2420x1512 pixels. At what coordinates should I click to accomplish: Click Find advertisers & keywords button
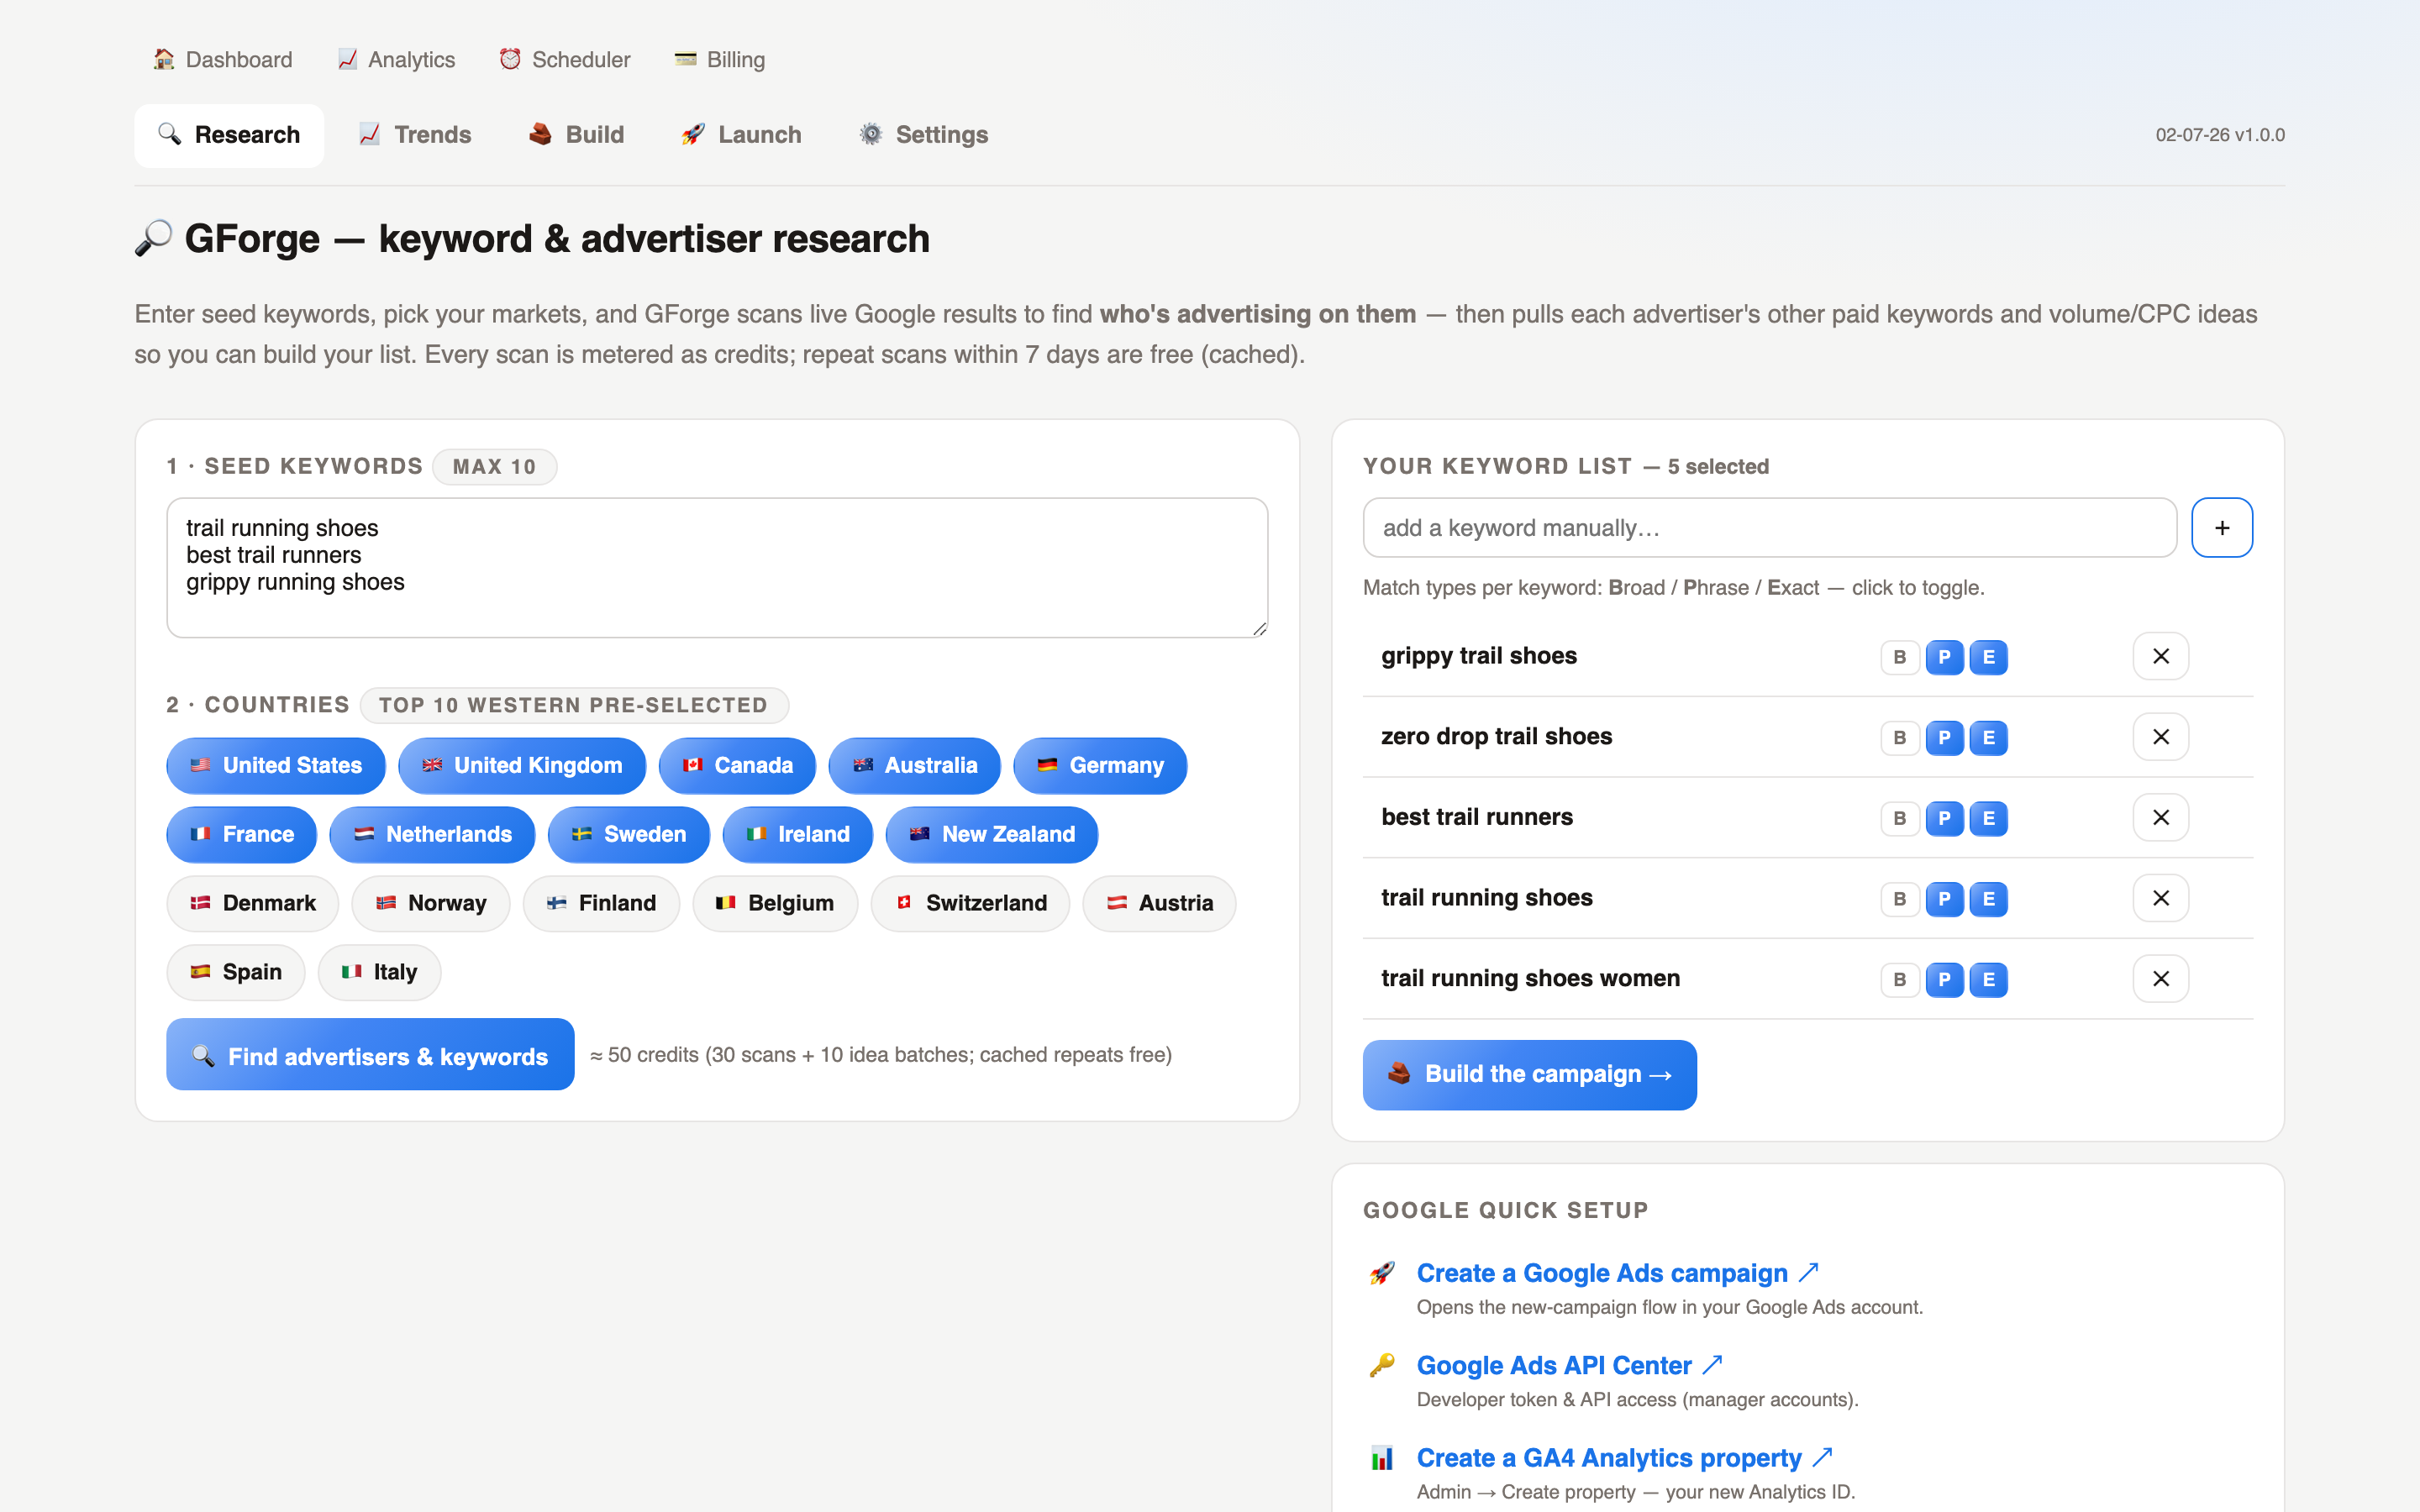pos(370,1055)
